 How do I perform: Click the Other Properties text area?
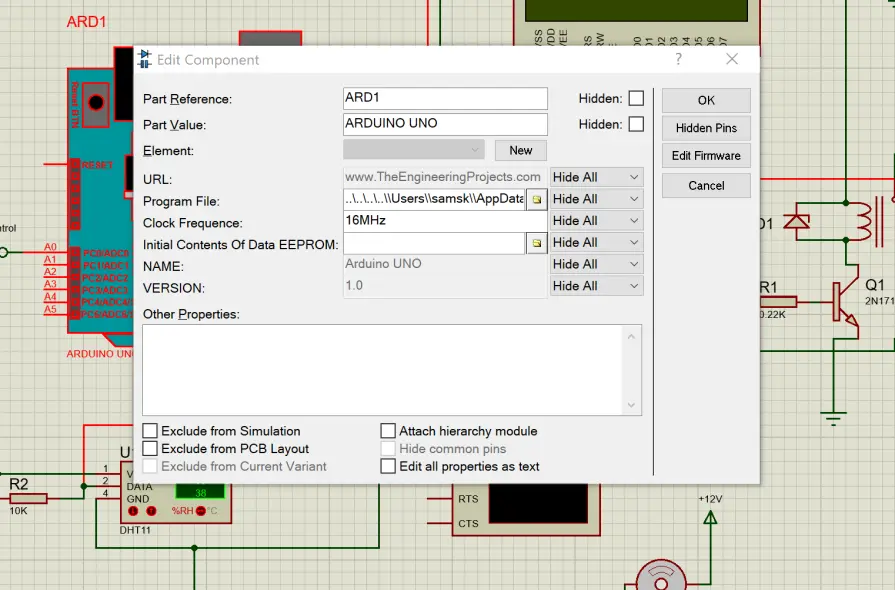[382, 370]
